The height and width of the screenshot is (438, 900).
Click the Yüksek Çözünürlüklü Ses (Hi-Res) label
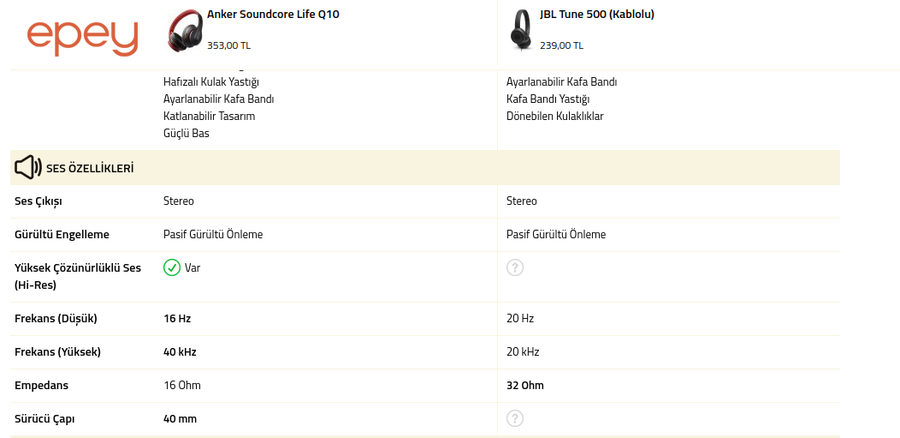77,276
